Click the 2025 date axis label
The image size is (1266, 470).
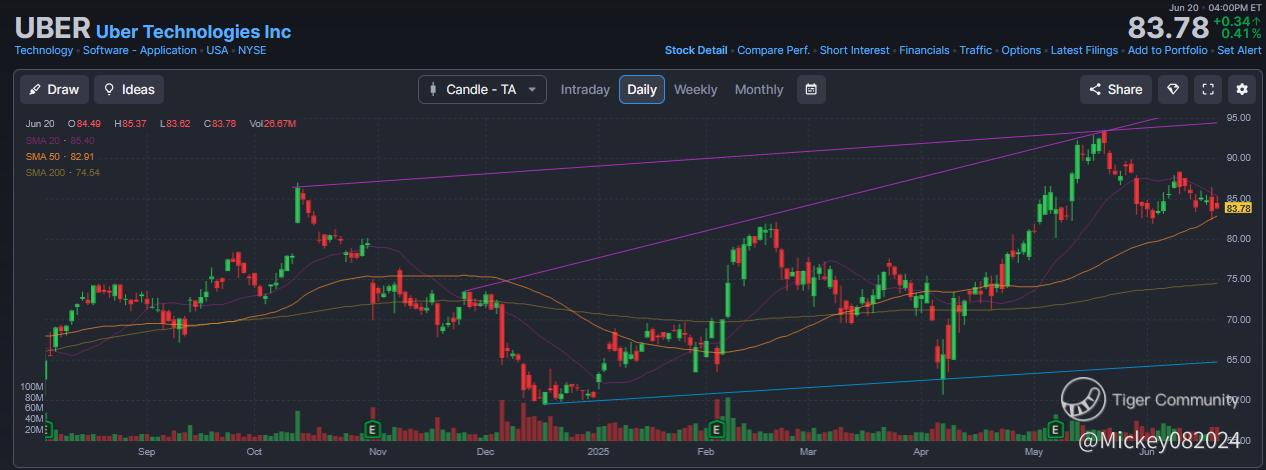point(598,452)
